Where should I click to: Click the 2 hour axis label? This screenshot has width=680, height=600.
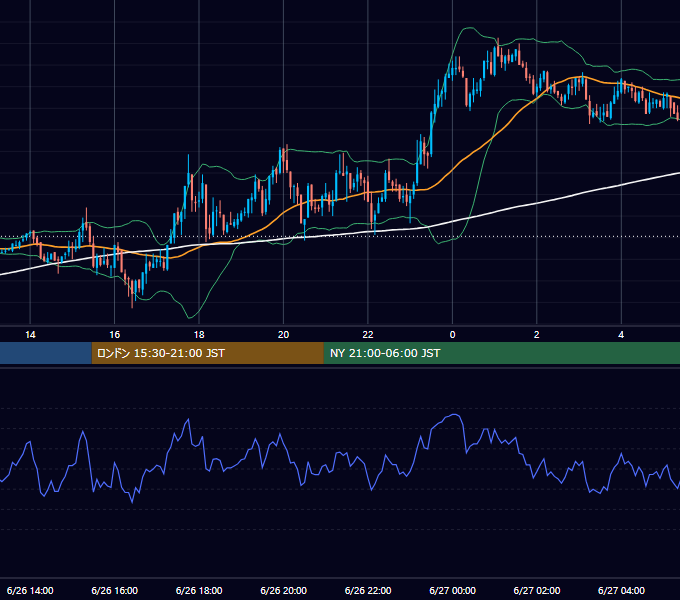[x=536, y=335]
